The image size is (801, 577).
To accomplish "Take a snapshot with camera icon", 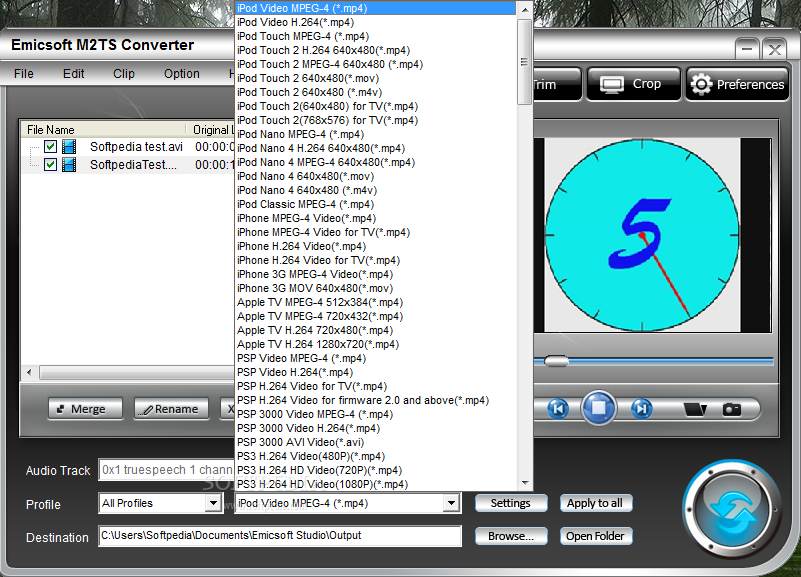I will (732, 409).
